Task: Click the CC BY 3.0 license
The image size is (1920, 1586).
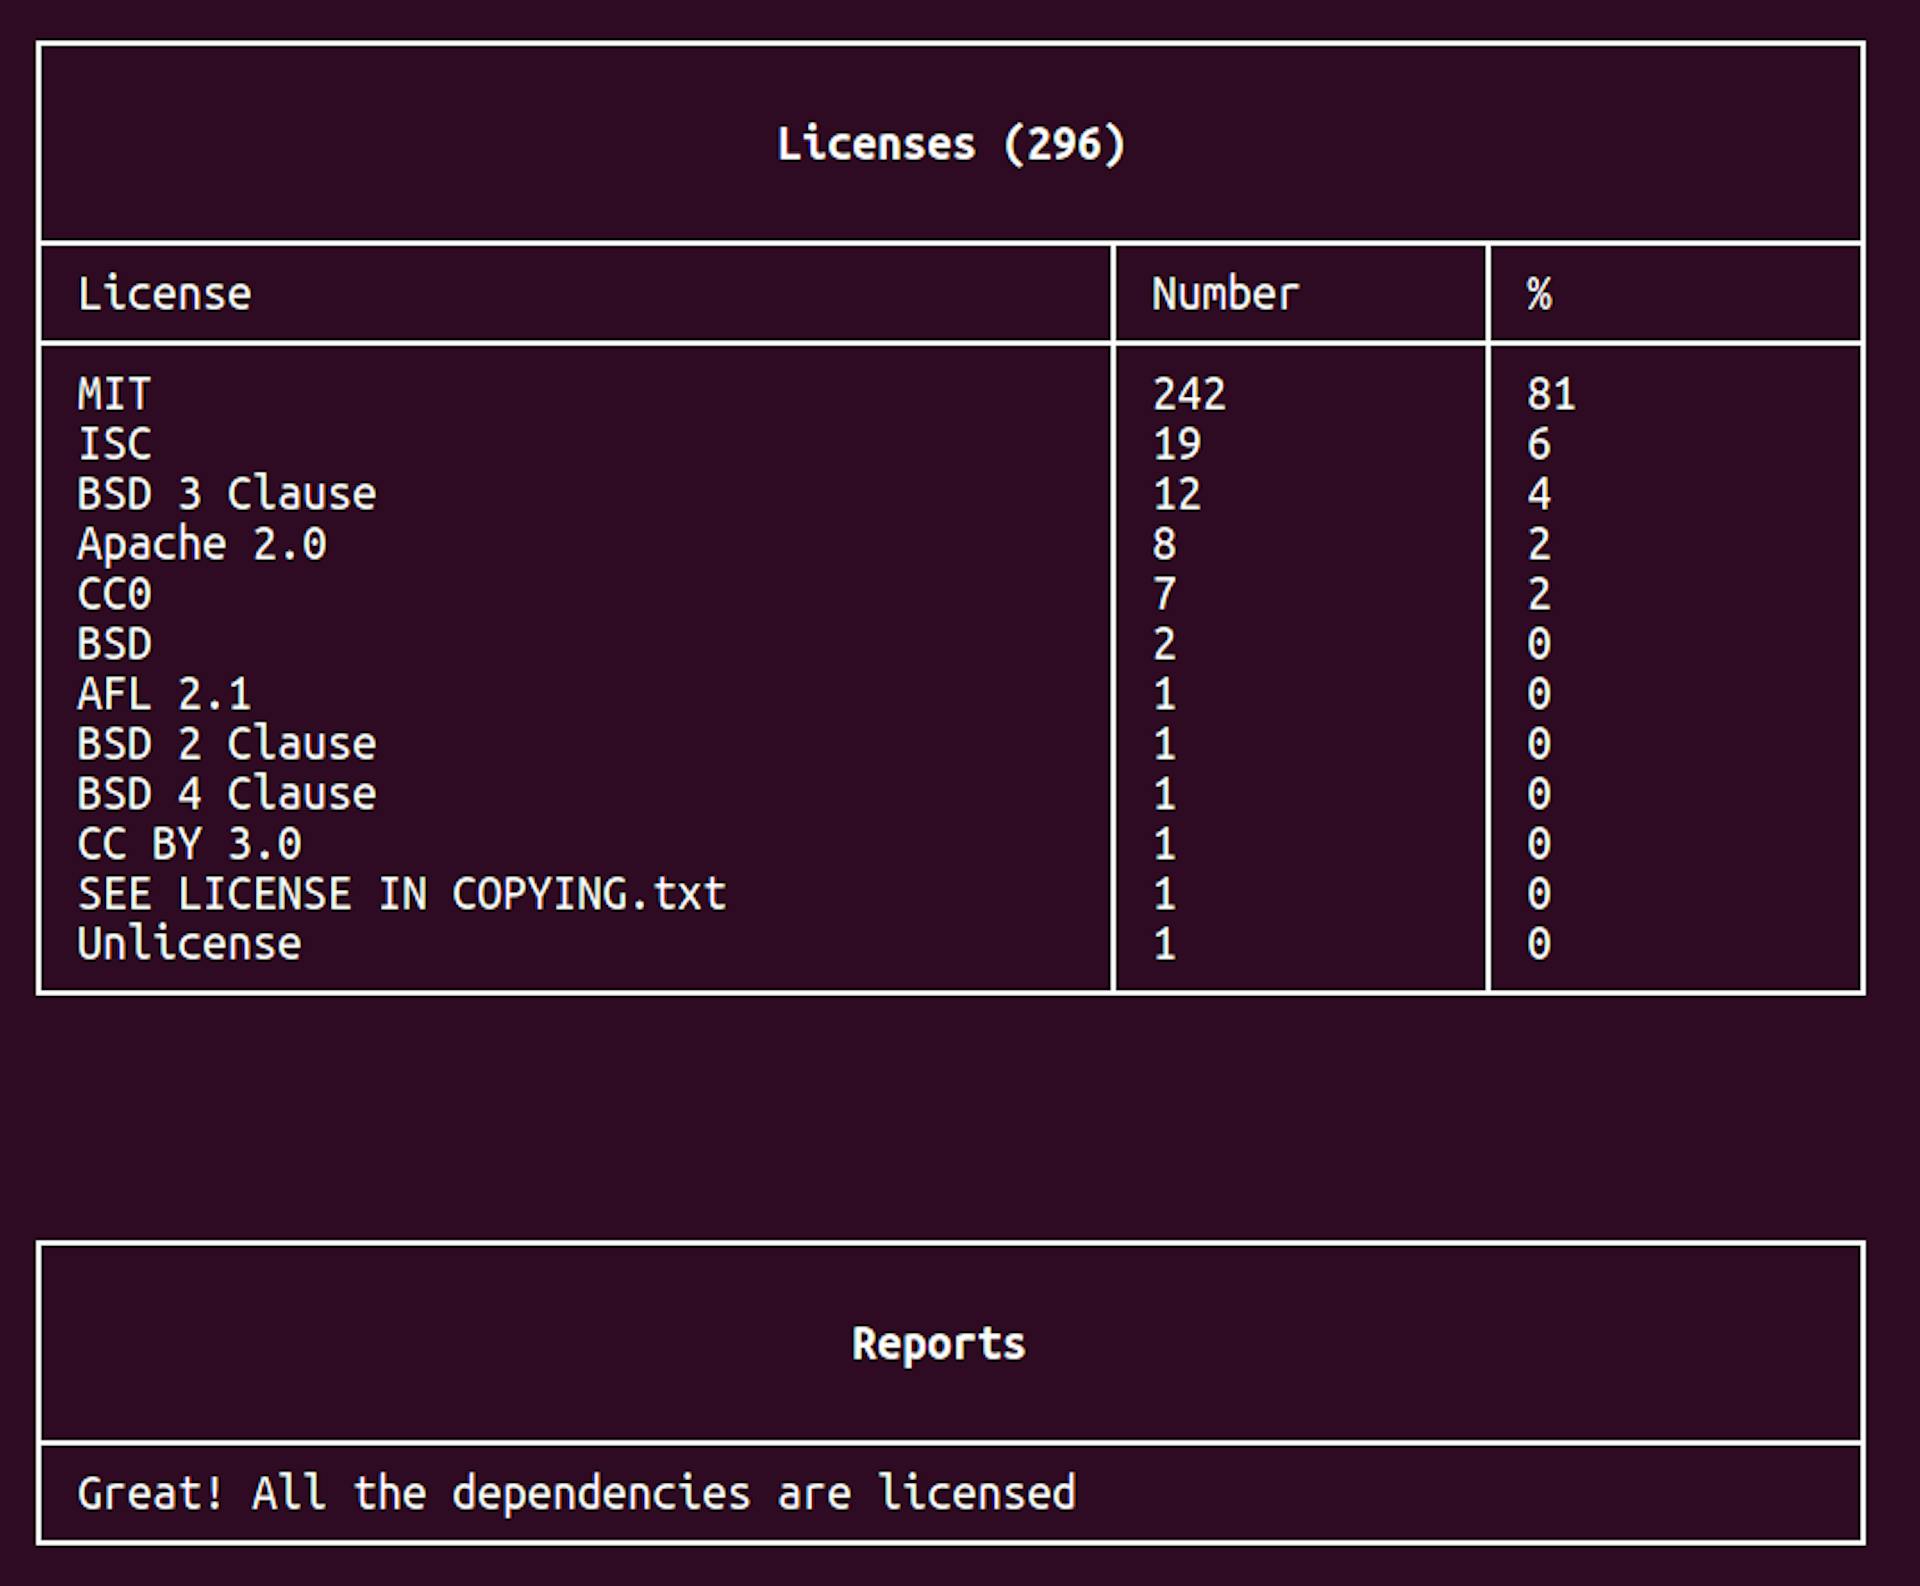Action: 189,844
